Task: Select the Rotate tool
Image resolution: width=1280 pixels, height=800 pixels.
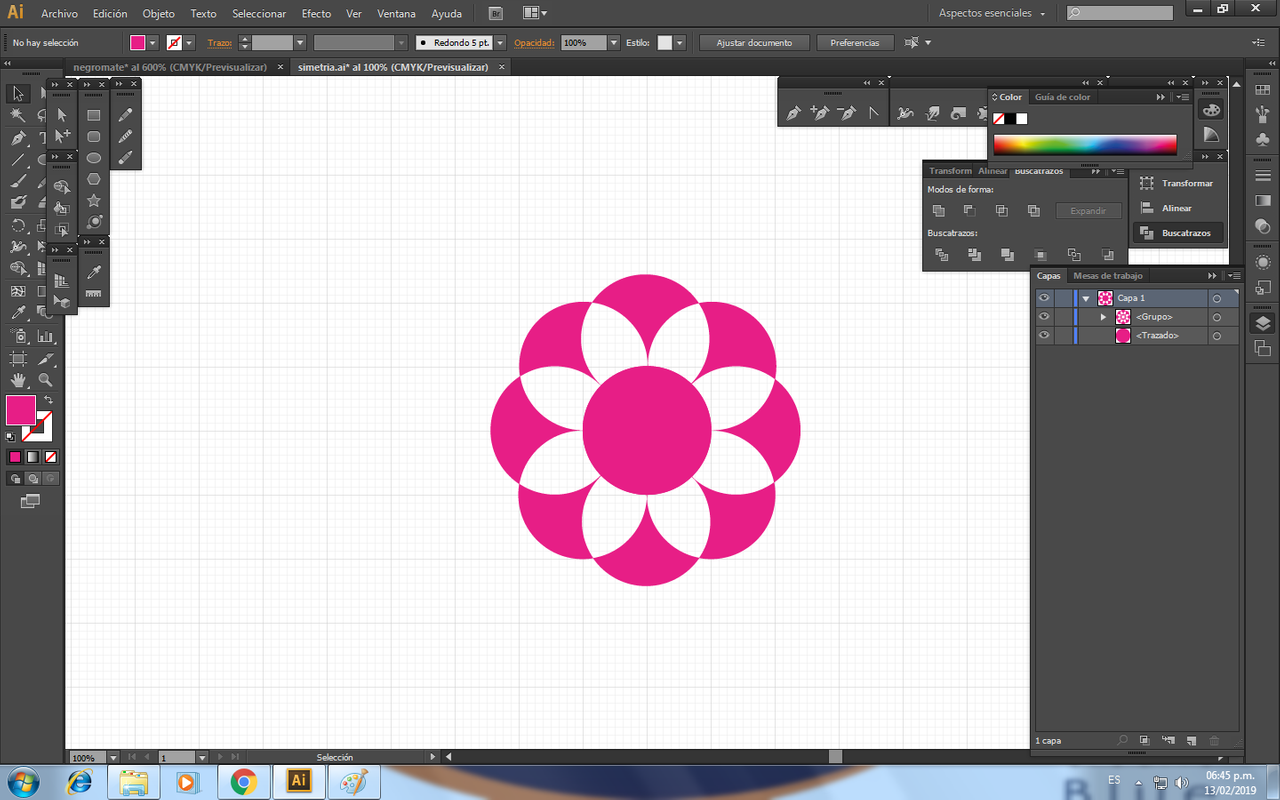Action: tap(18, 225)
